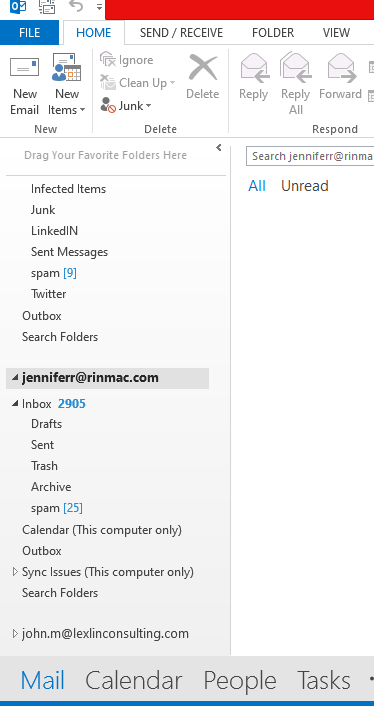The width and height of the screenshot is (374, 706).
Task: Open the FILE tab
Action: tap(29, 32)
